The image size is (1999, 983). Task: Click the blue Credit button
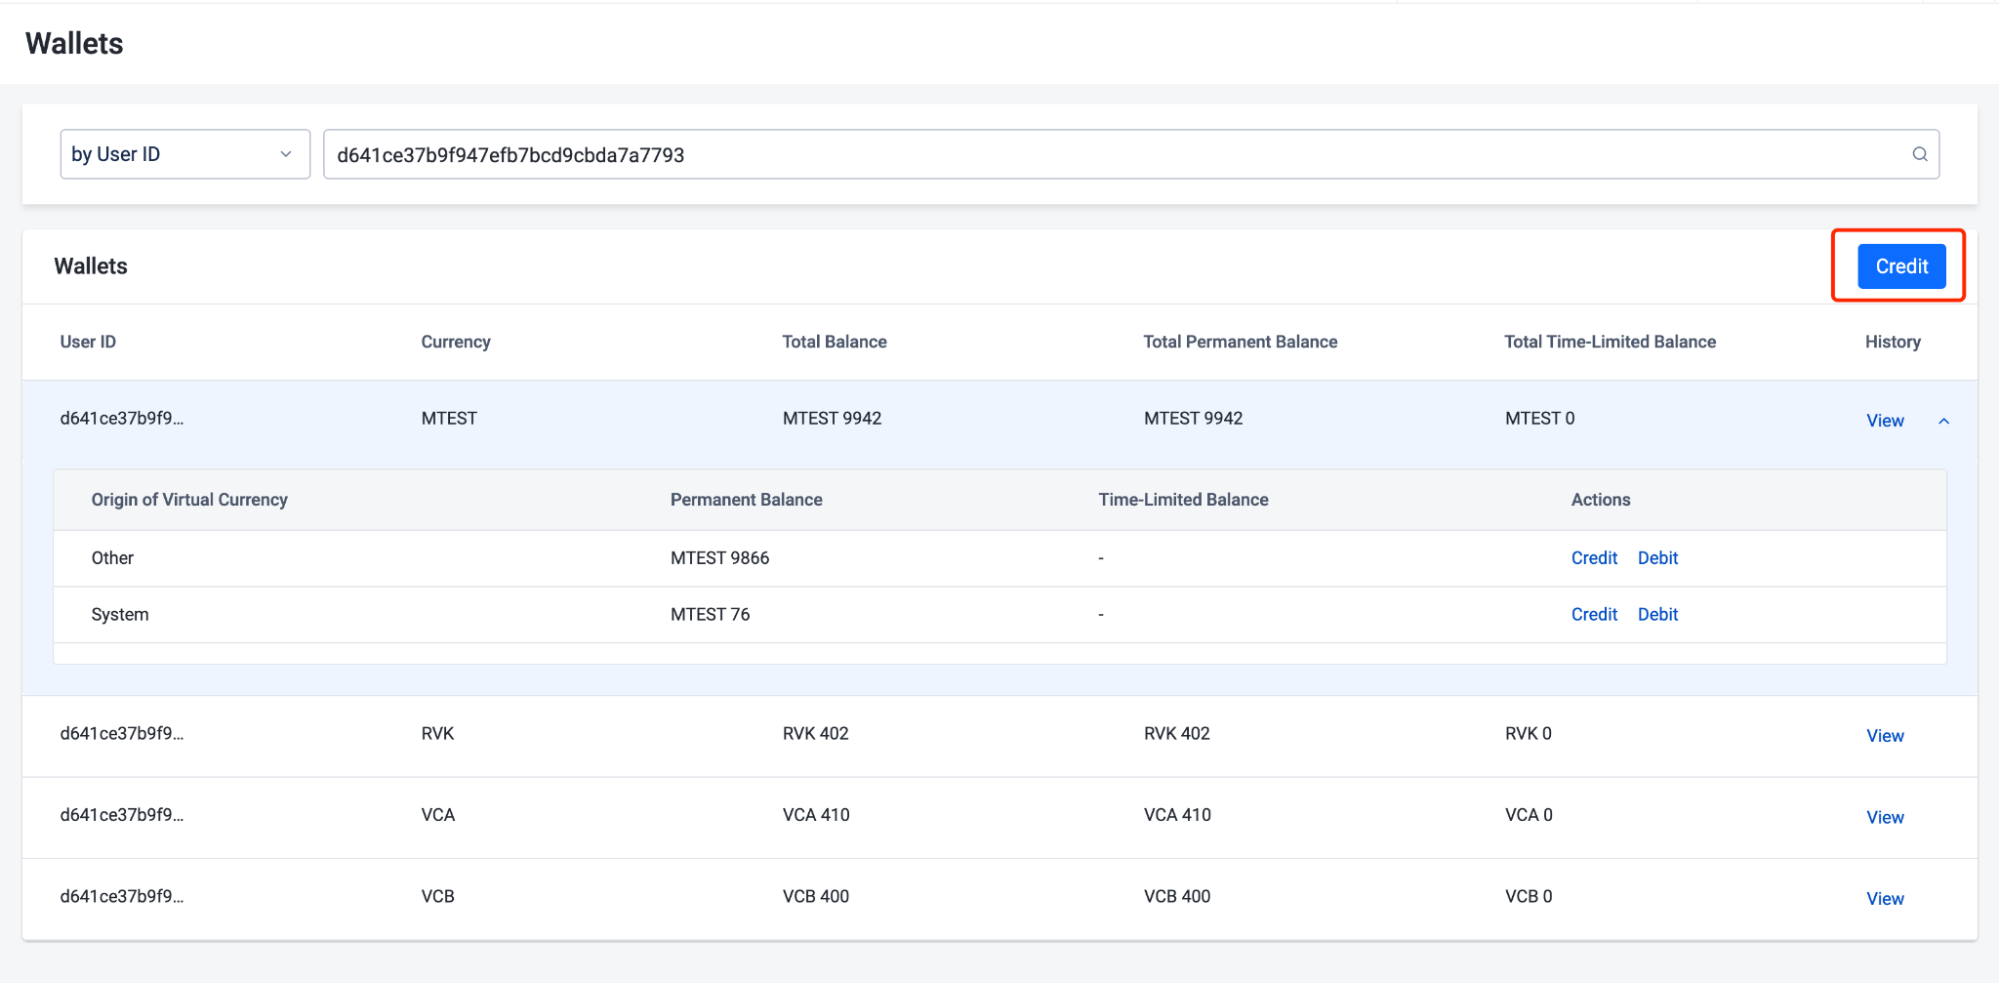coord(1901,266)
